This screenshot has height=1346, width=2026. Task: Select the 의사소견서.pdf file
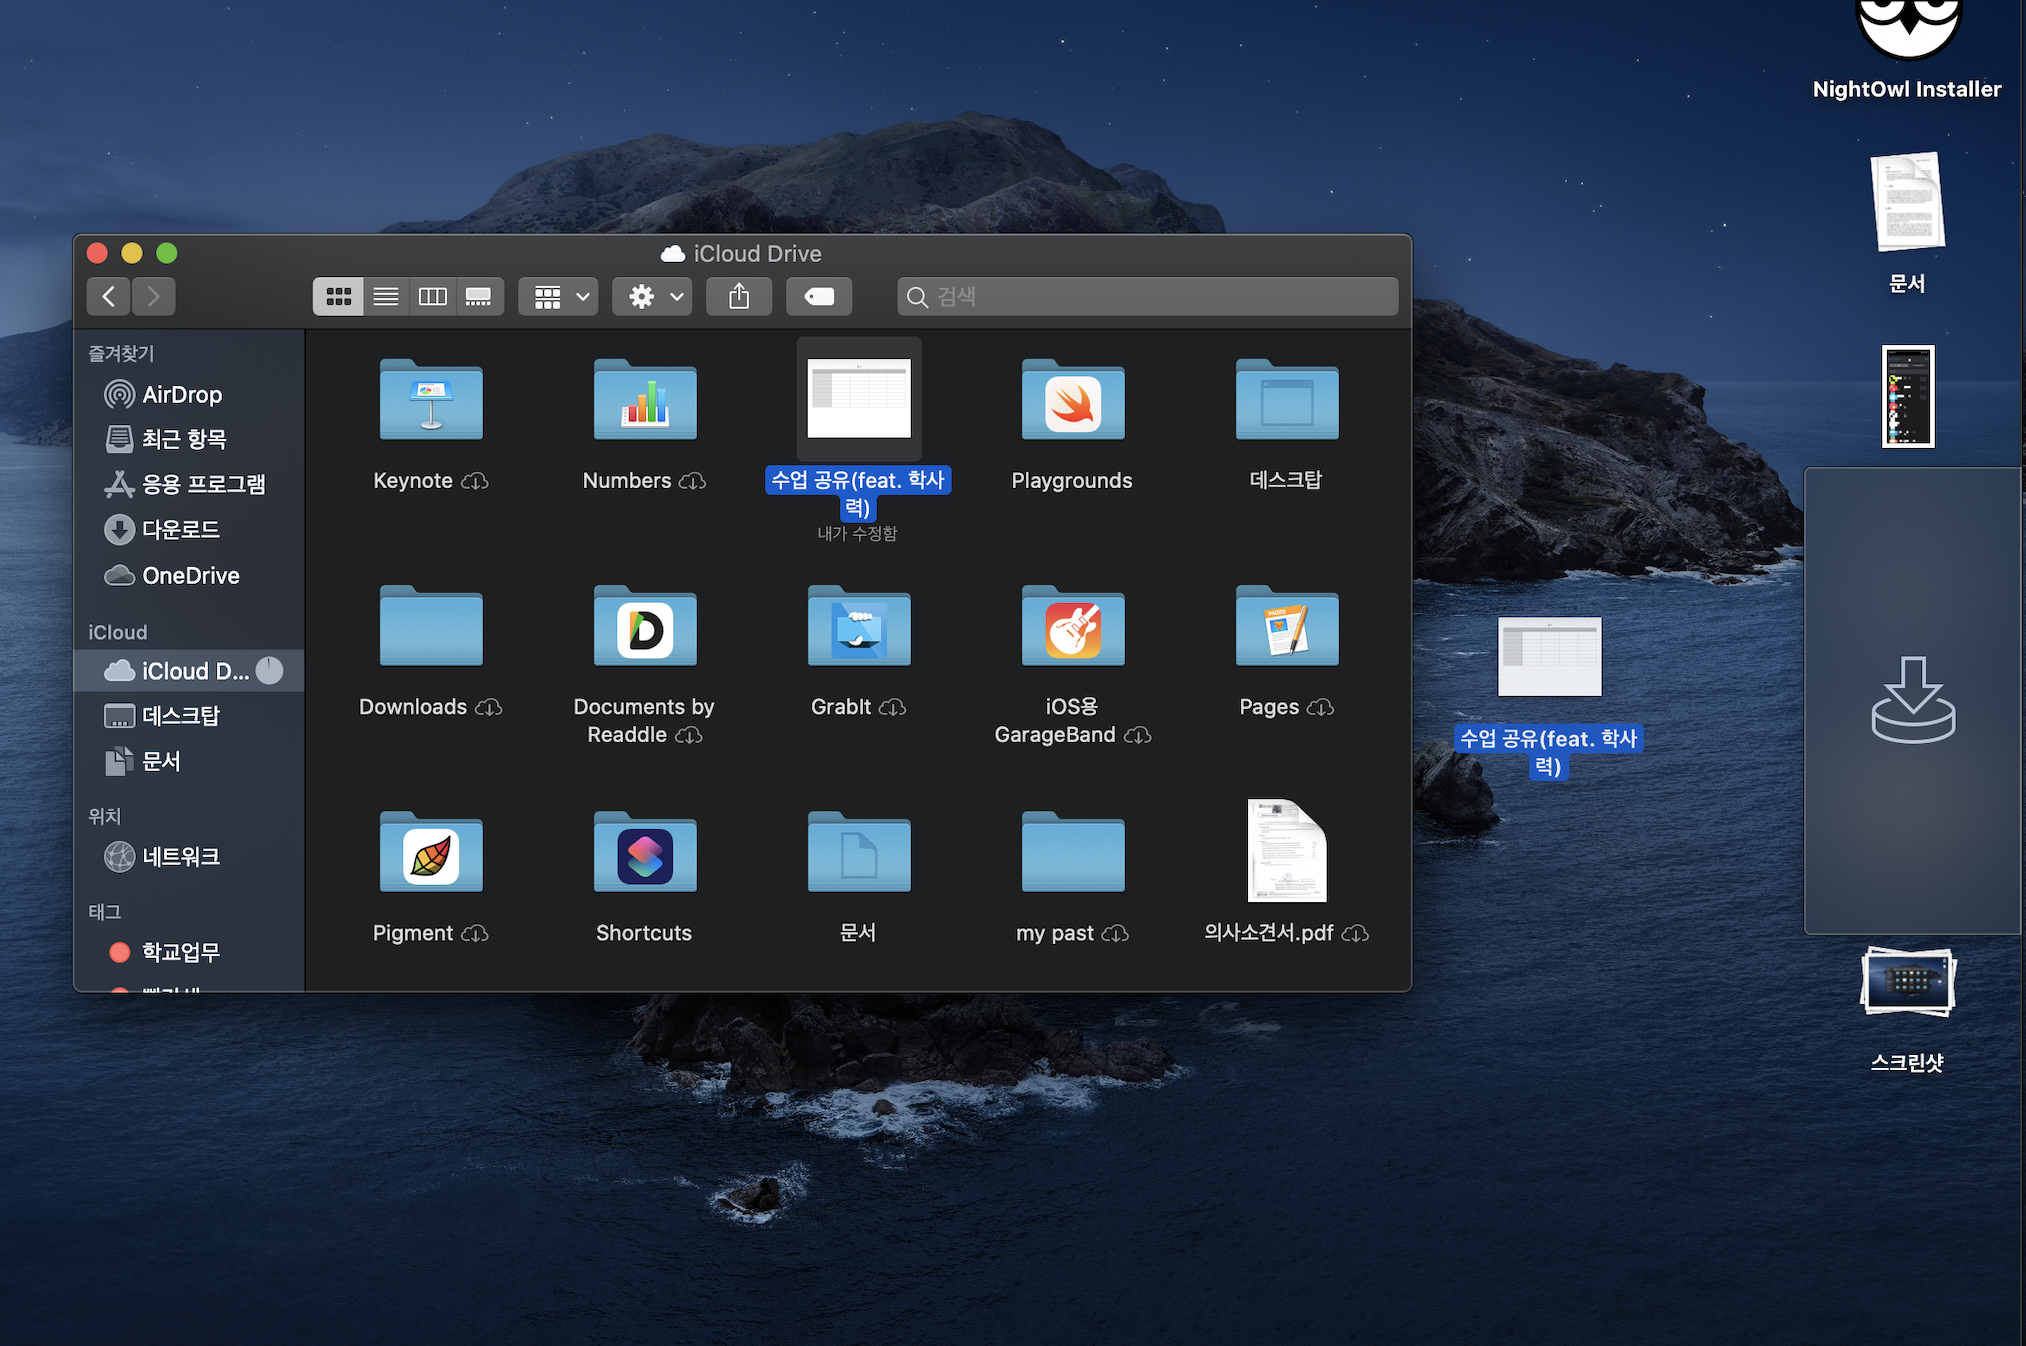(1286, 852)
